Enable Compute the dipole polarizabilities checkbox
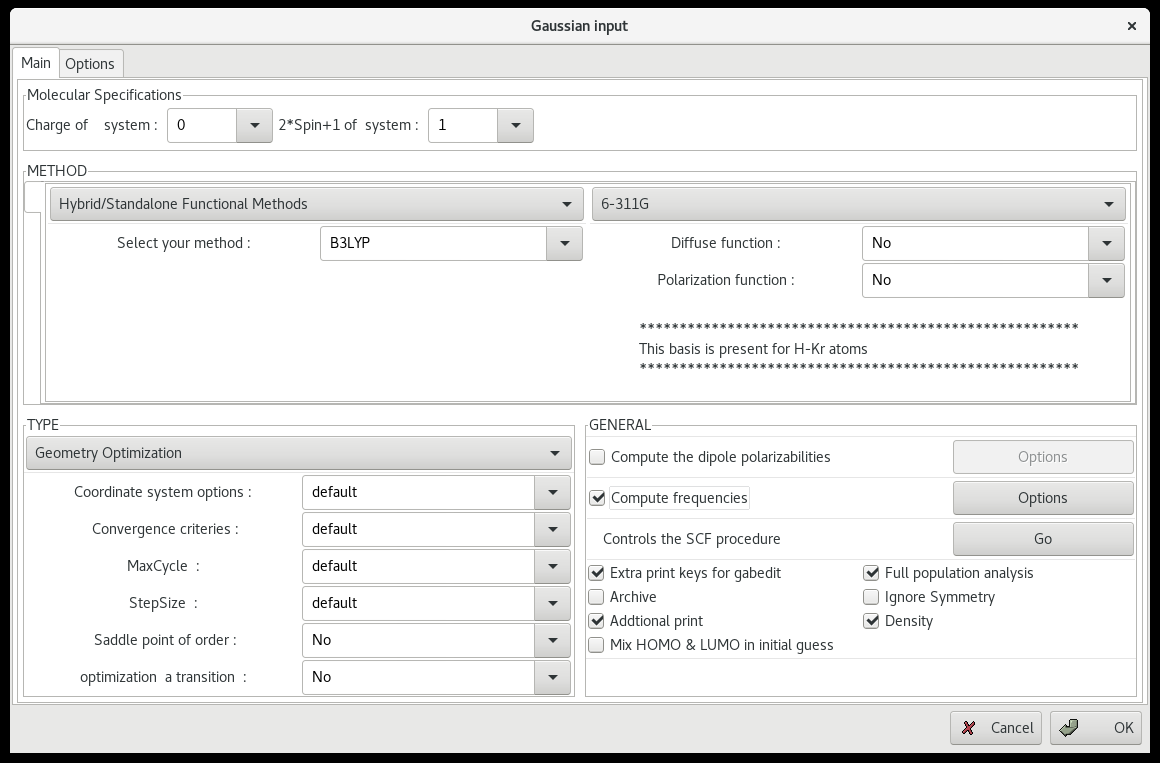Image resolution: width=1160 pixels, height=763 pixels. pos(598,457)
